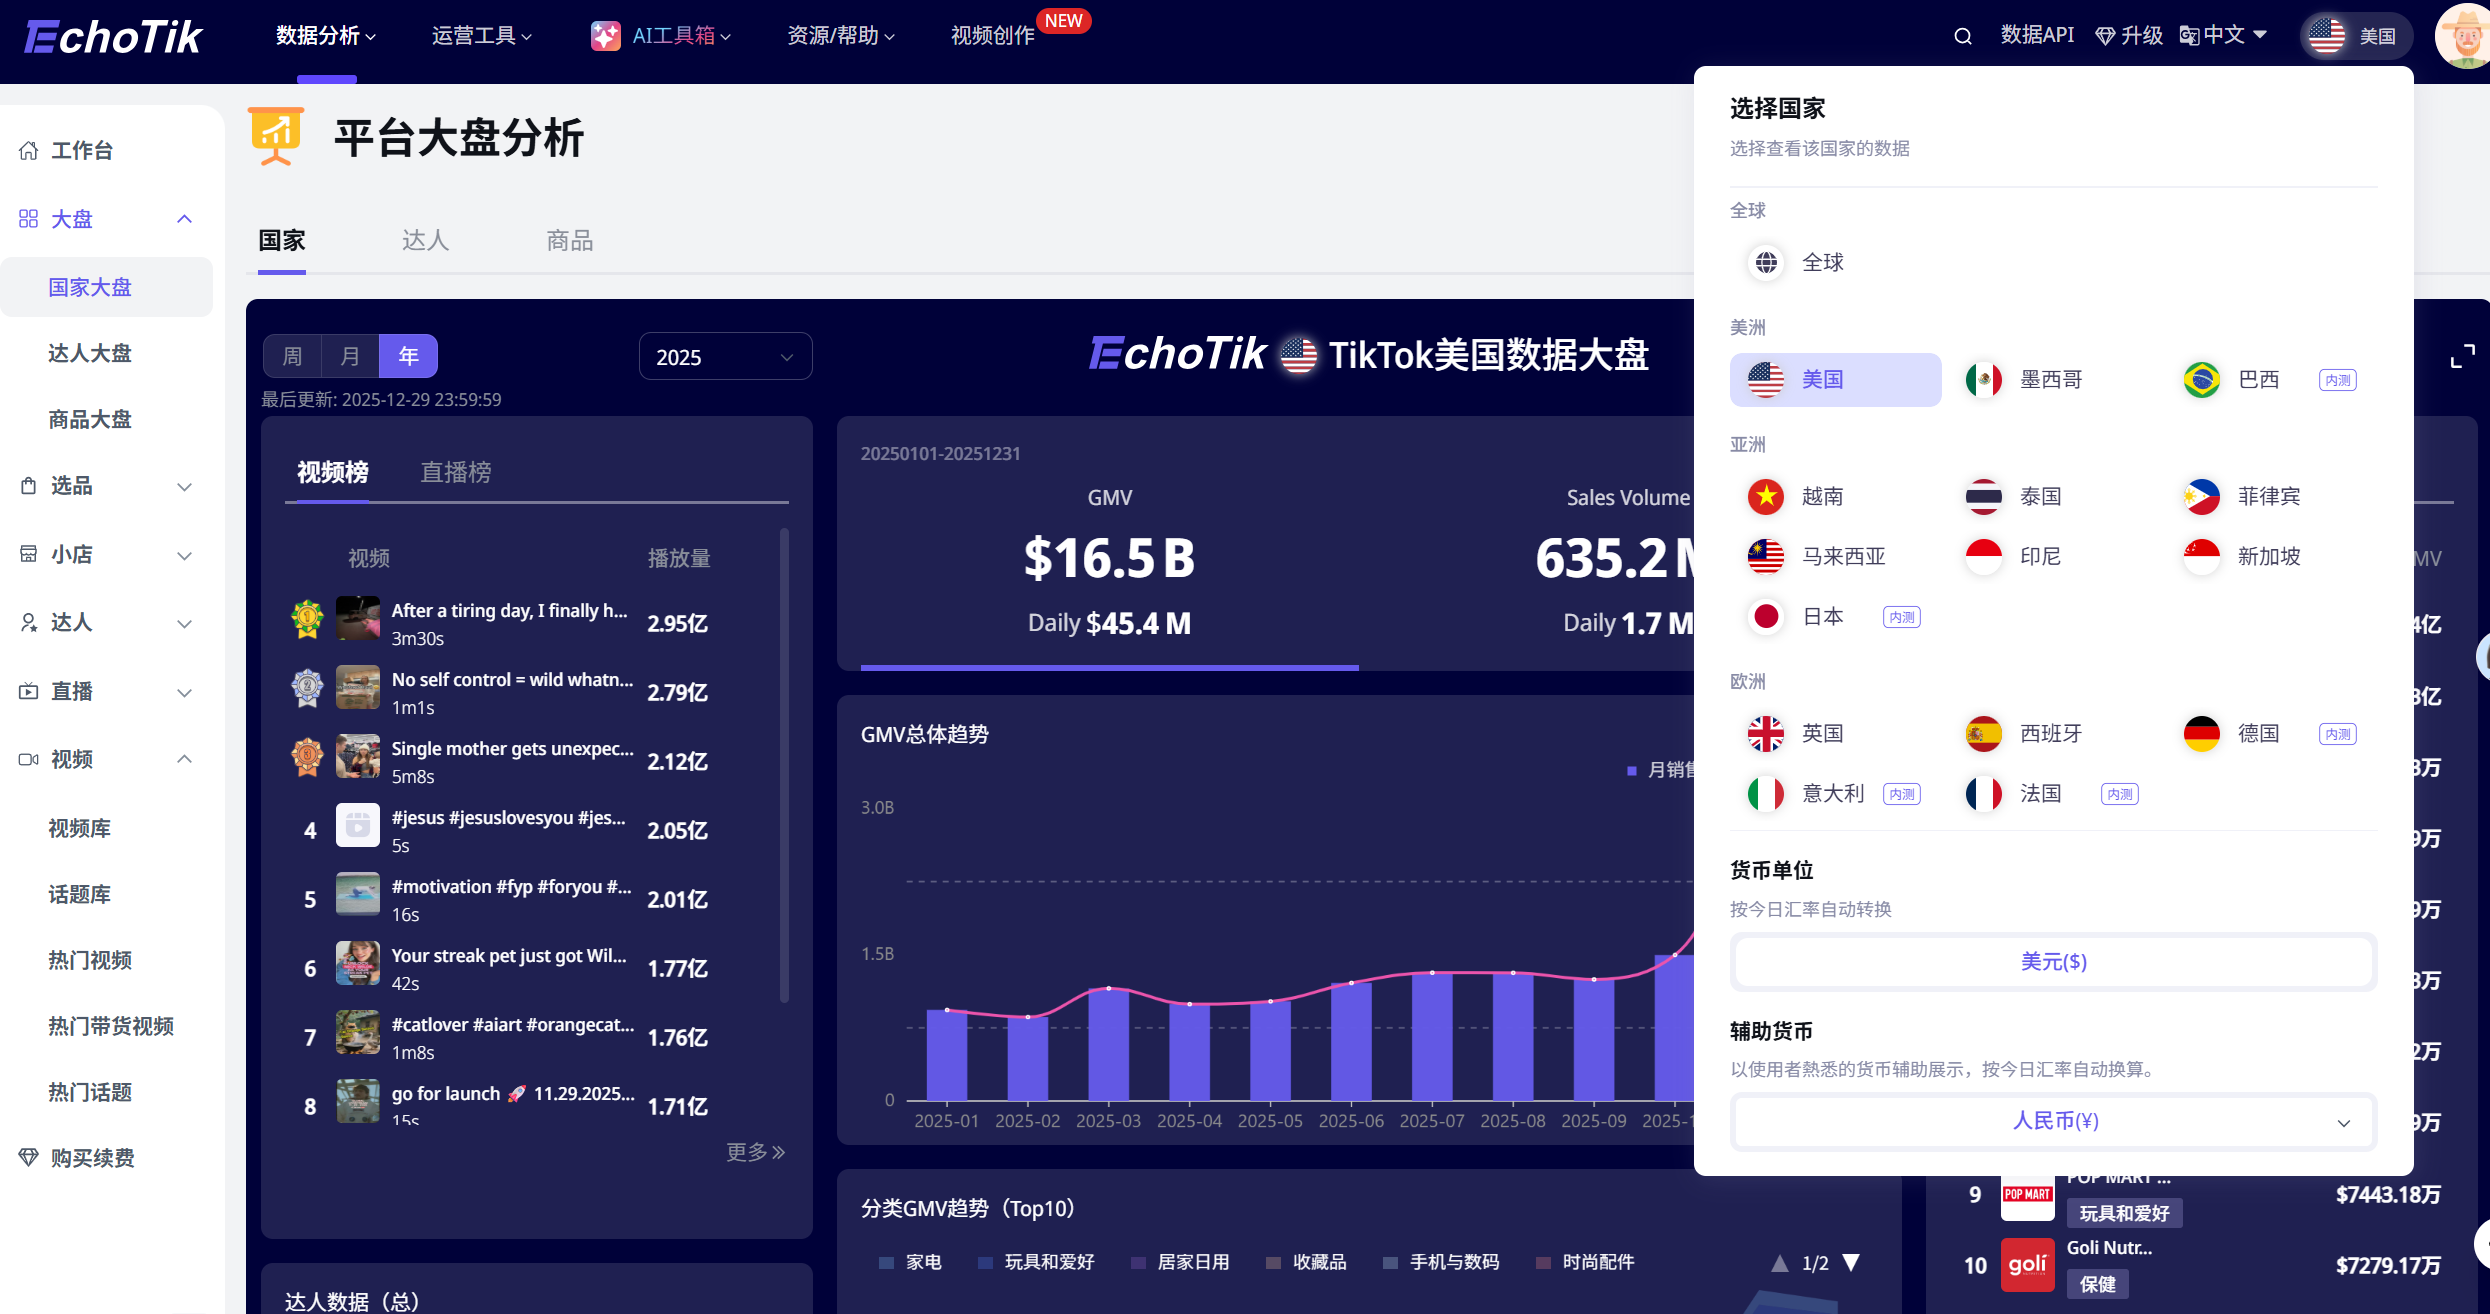Click the upgrade diamond icon
2490x1314 pixels.
pos(2105,36)
